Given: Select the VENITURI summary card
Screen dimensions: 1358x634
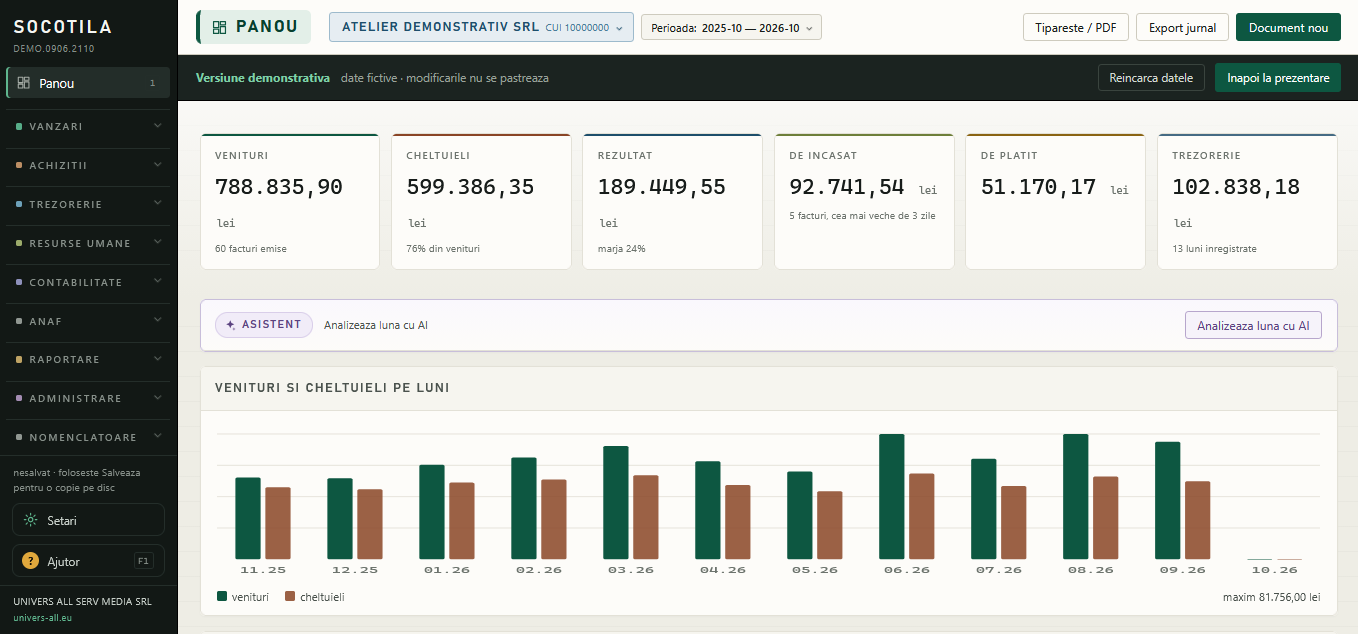Looking at the screenshot, I should (x=290, y=202).
